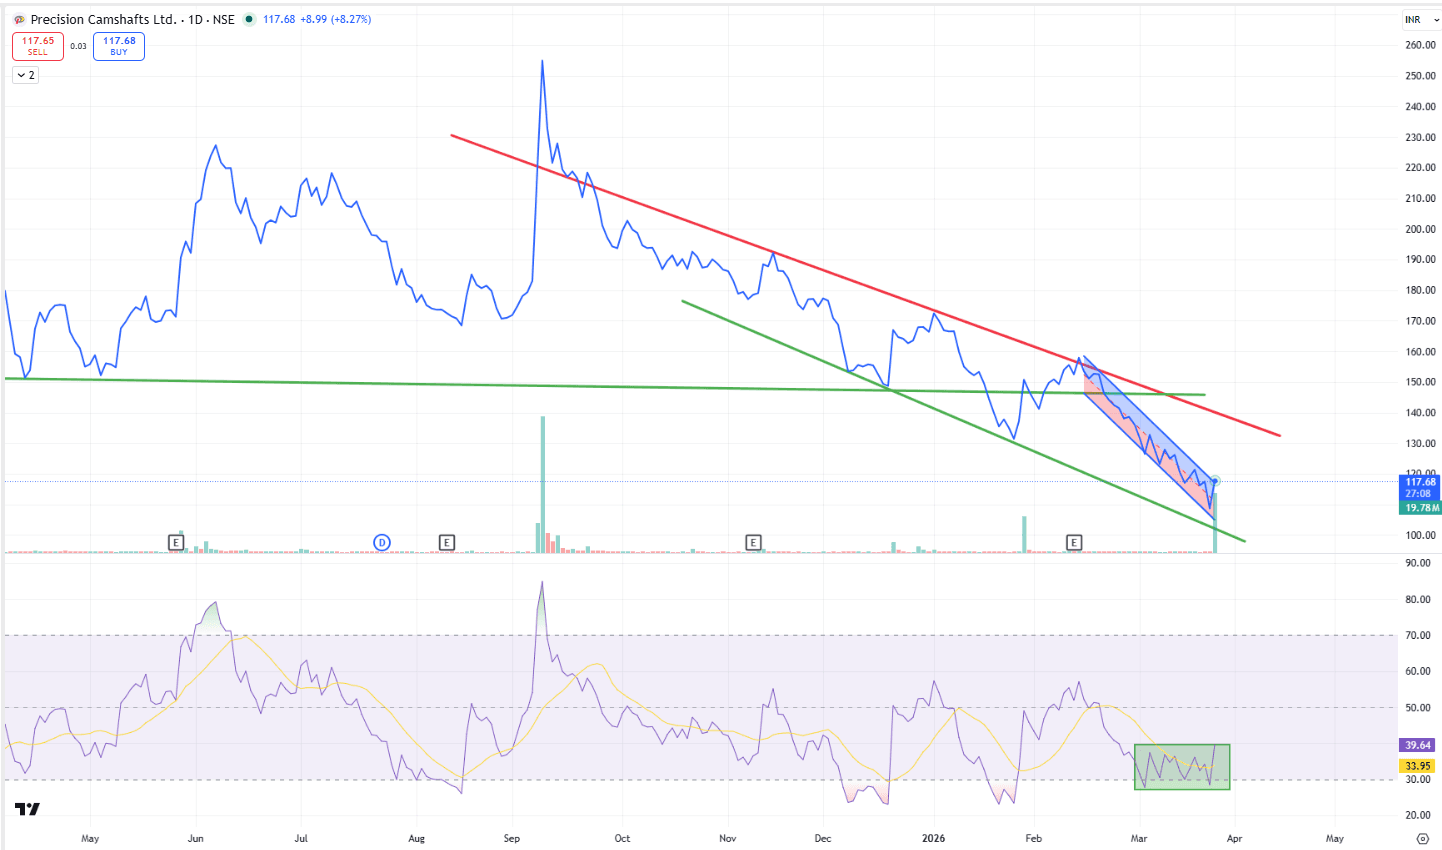Open the earnings marker near November
This screenshot has height=850, width=1442.
point(754,542)
